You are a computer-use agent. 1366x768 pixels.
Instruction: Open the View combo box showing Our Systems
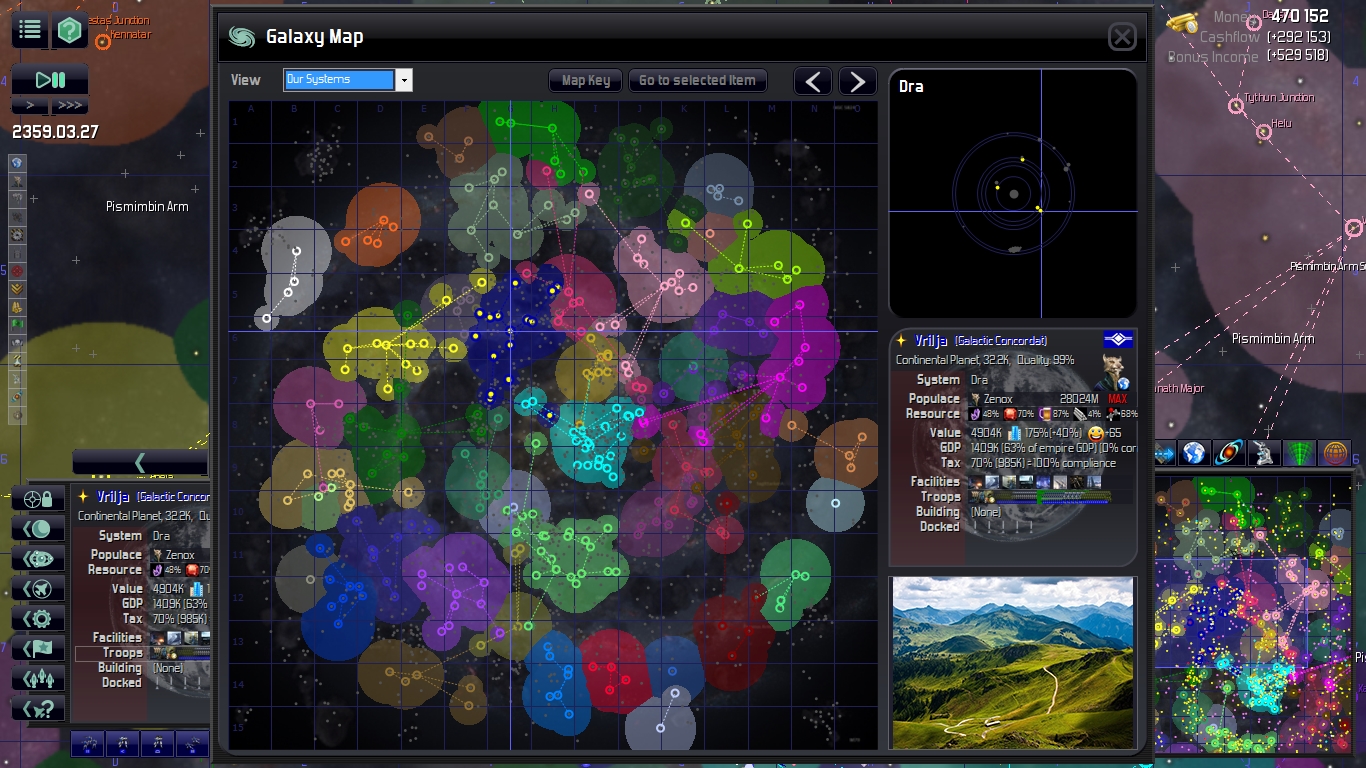point(348,80)
